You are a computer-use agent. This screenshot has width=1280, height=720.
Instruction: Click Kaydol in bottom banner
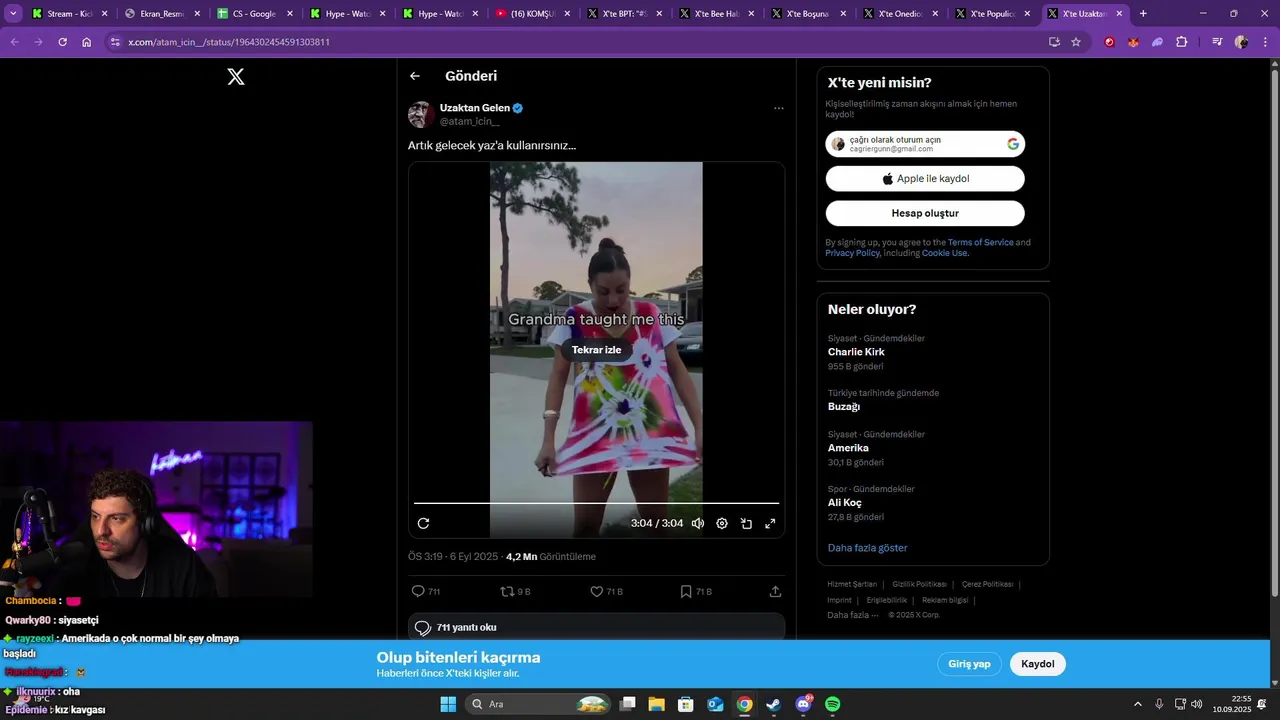1038,664
